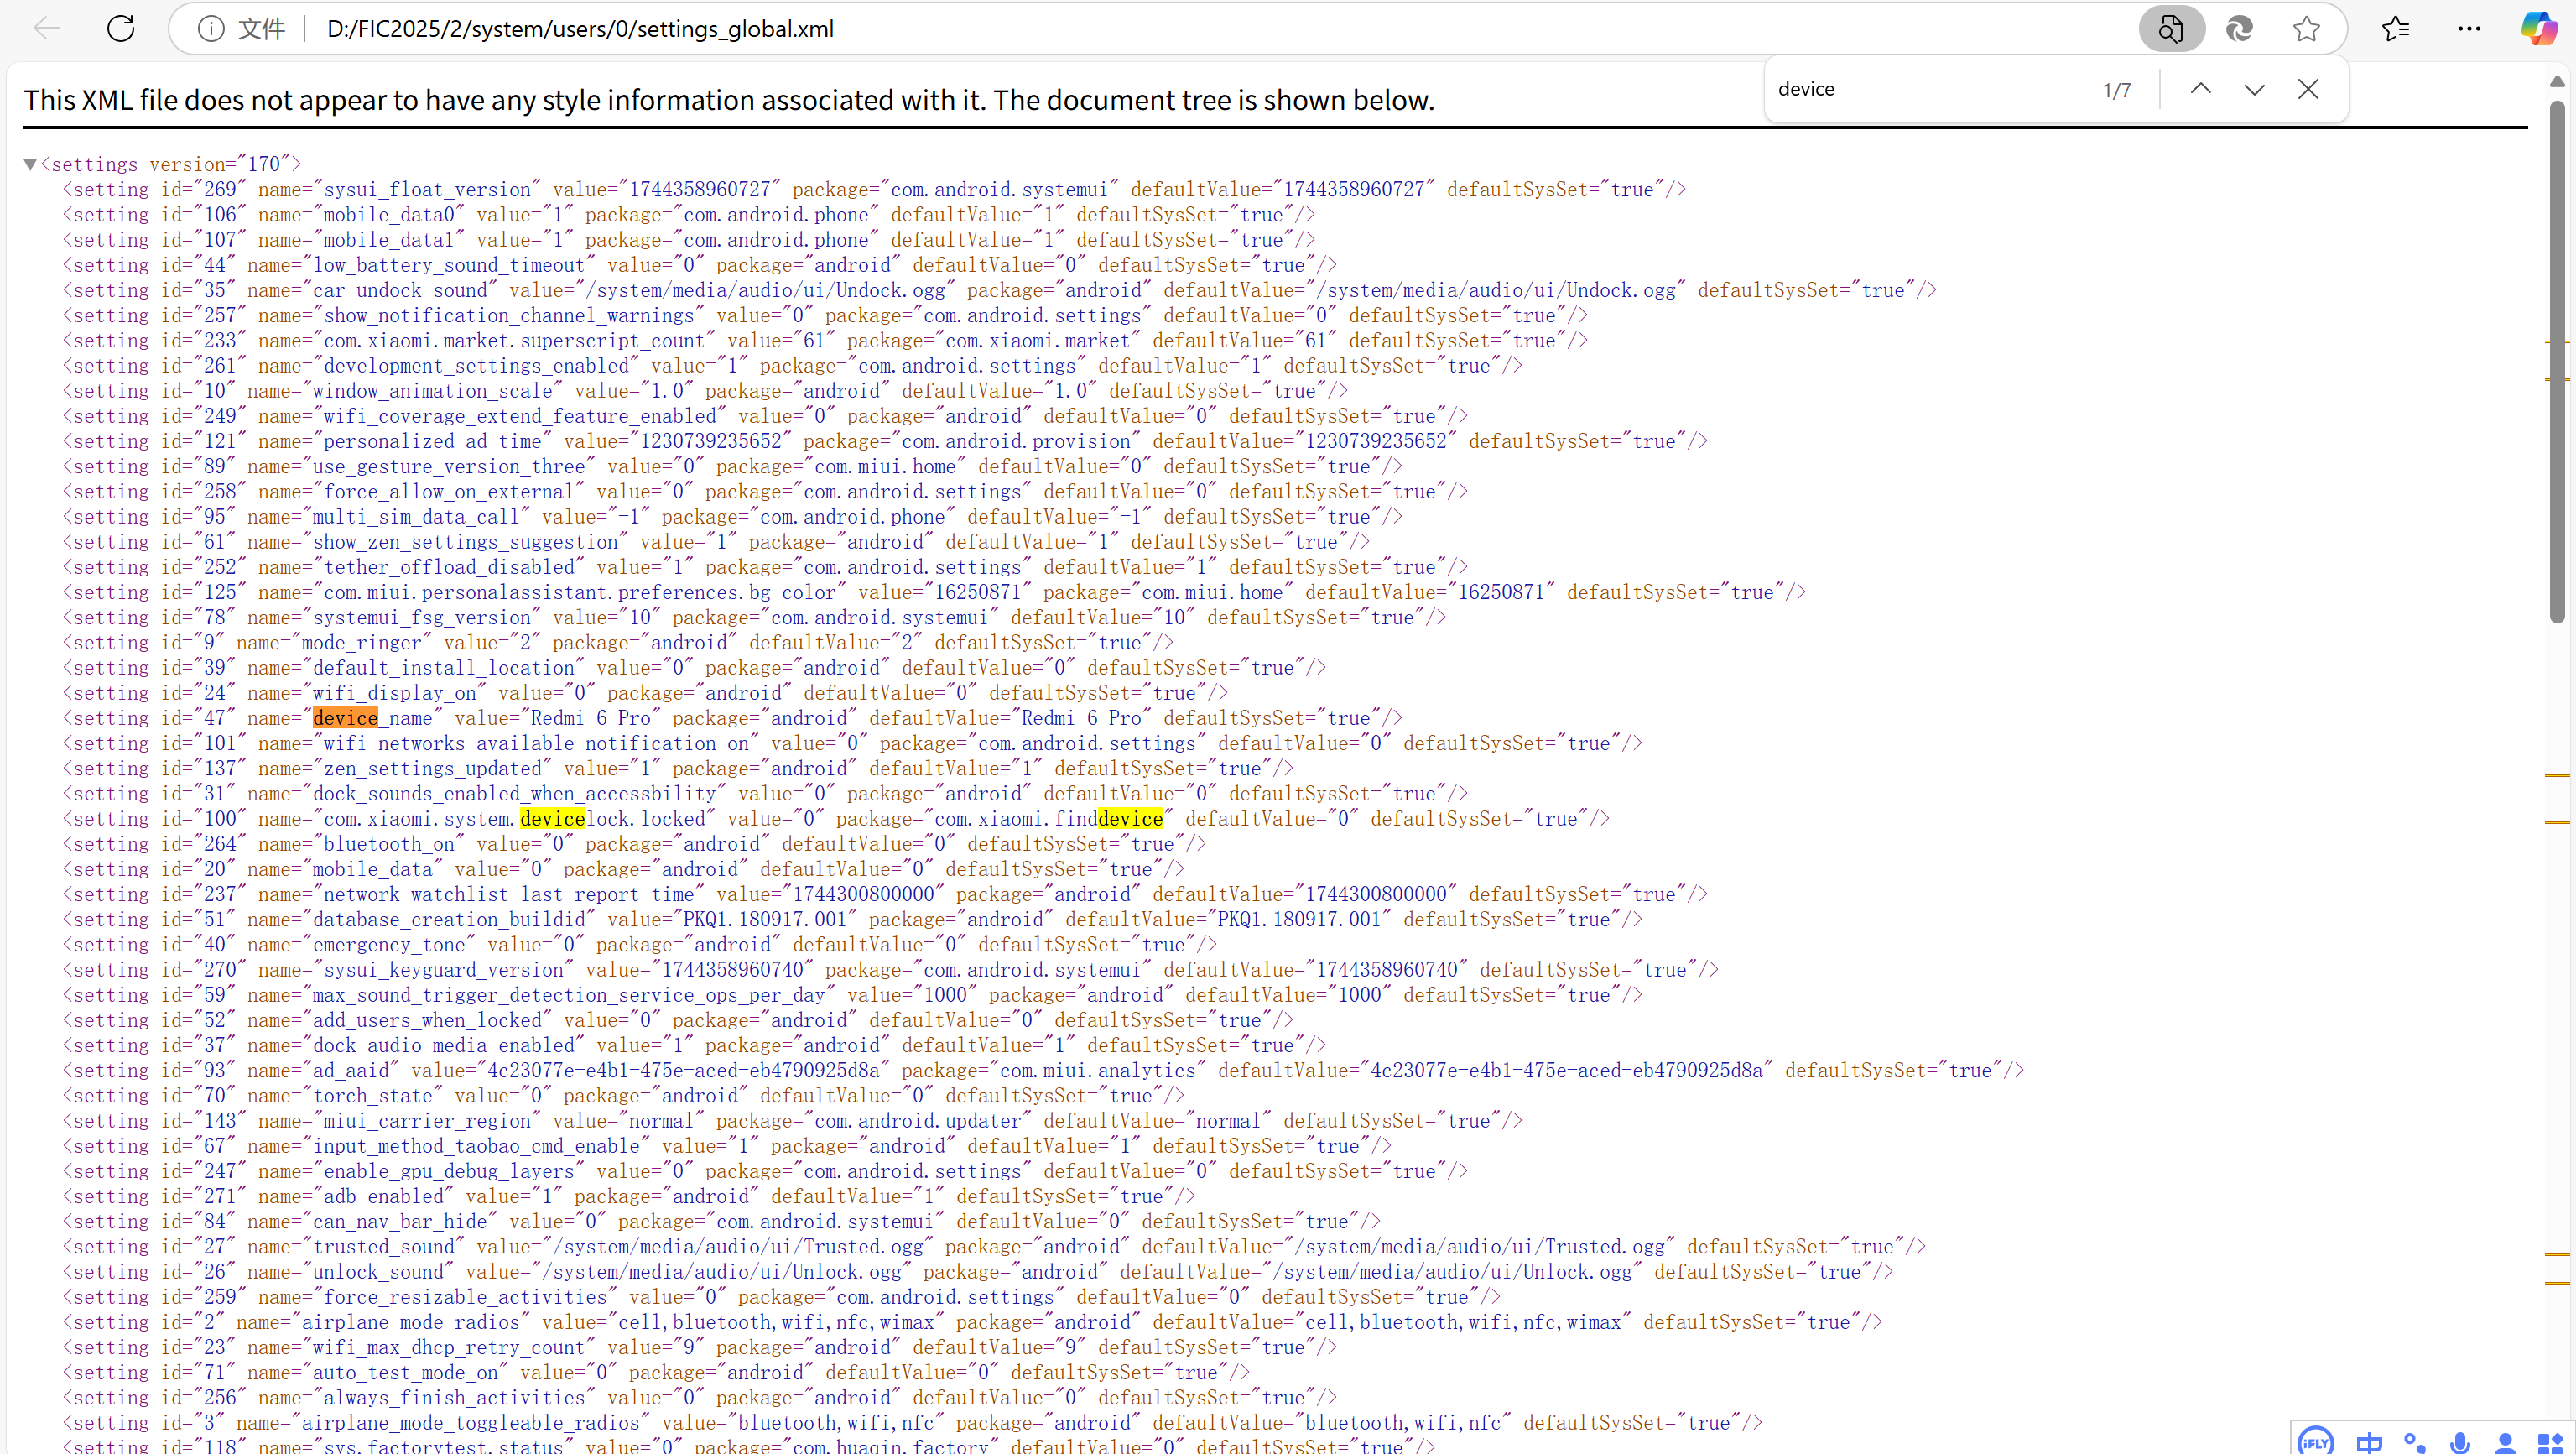Reload the page with the refresh button
This screenshot has height=1454, width=2576.
[x=121, y=28]
